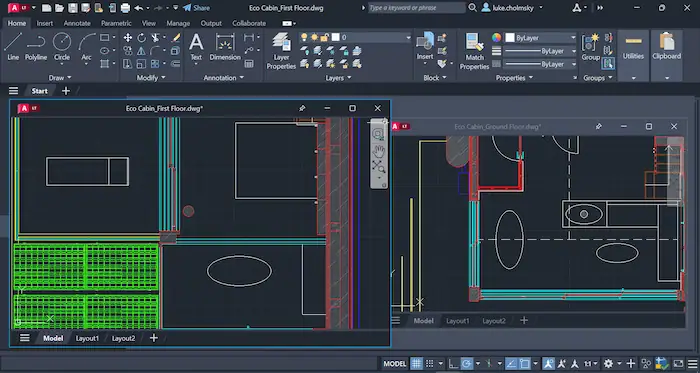Open the object color wheel swatch
Image resolution: width=700 pixels, height=373 pixels.
(x=496, y=38)
